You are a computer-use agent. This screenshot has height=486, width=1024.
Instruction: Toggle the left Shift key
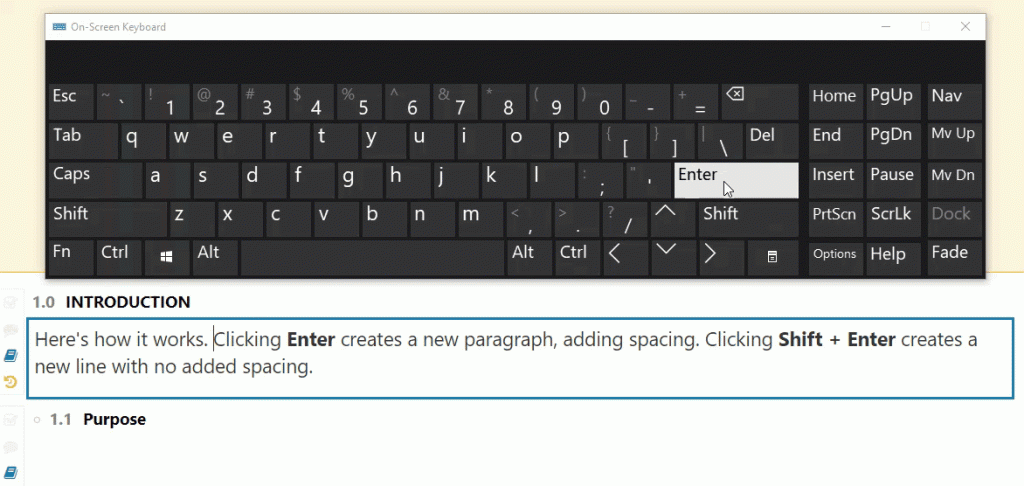[x=108, y=219]
